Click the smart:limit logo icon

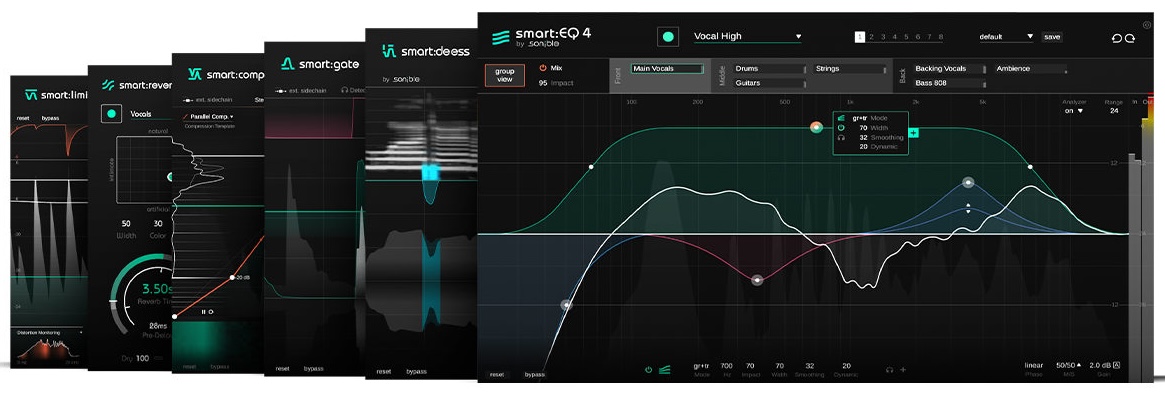pyautogui.click(x=30, y=95)
